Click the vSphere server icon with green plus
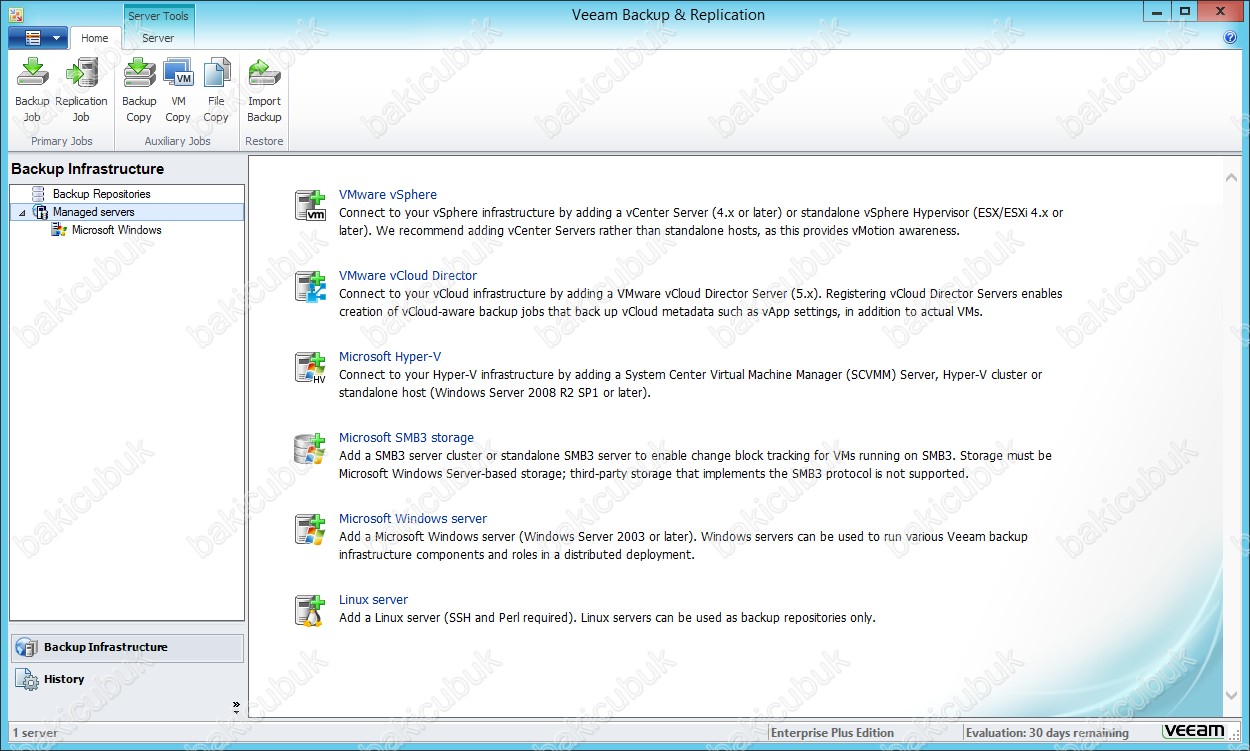This screenshot has height=751, width=1250. [x=311, y=205]
